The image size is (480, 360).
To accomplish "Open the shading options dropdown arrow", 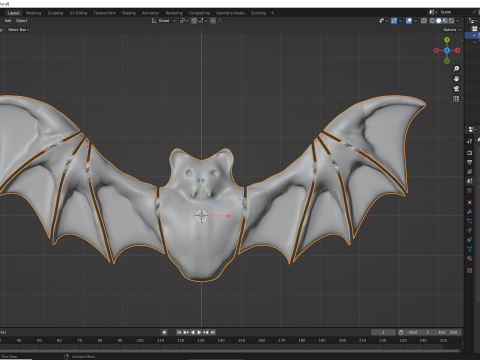I will [x=458, y=21].
